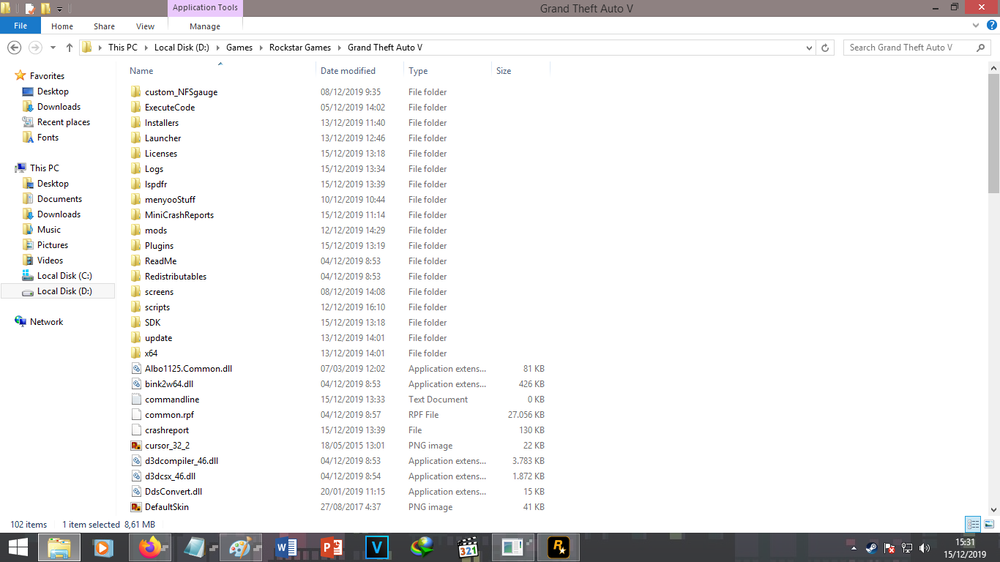Select Pictures under This PC
The image size is (1000, 562).
[x=52, y=245]
